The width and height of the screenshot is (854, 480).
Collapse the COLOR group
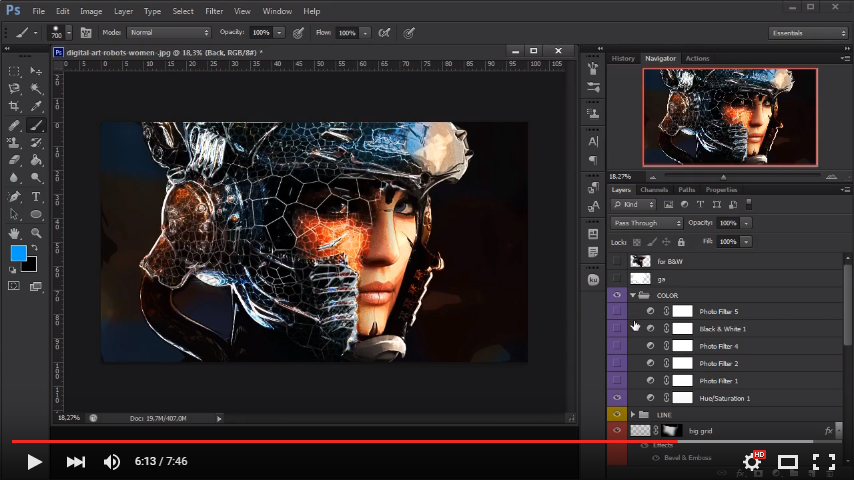click(633, 295)
